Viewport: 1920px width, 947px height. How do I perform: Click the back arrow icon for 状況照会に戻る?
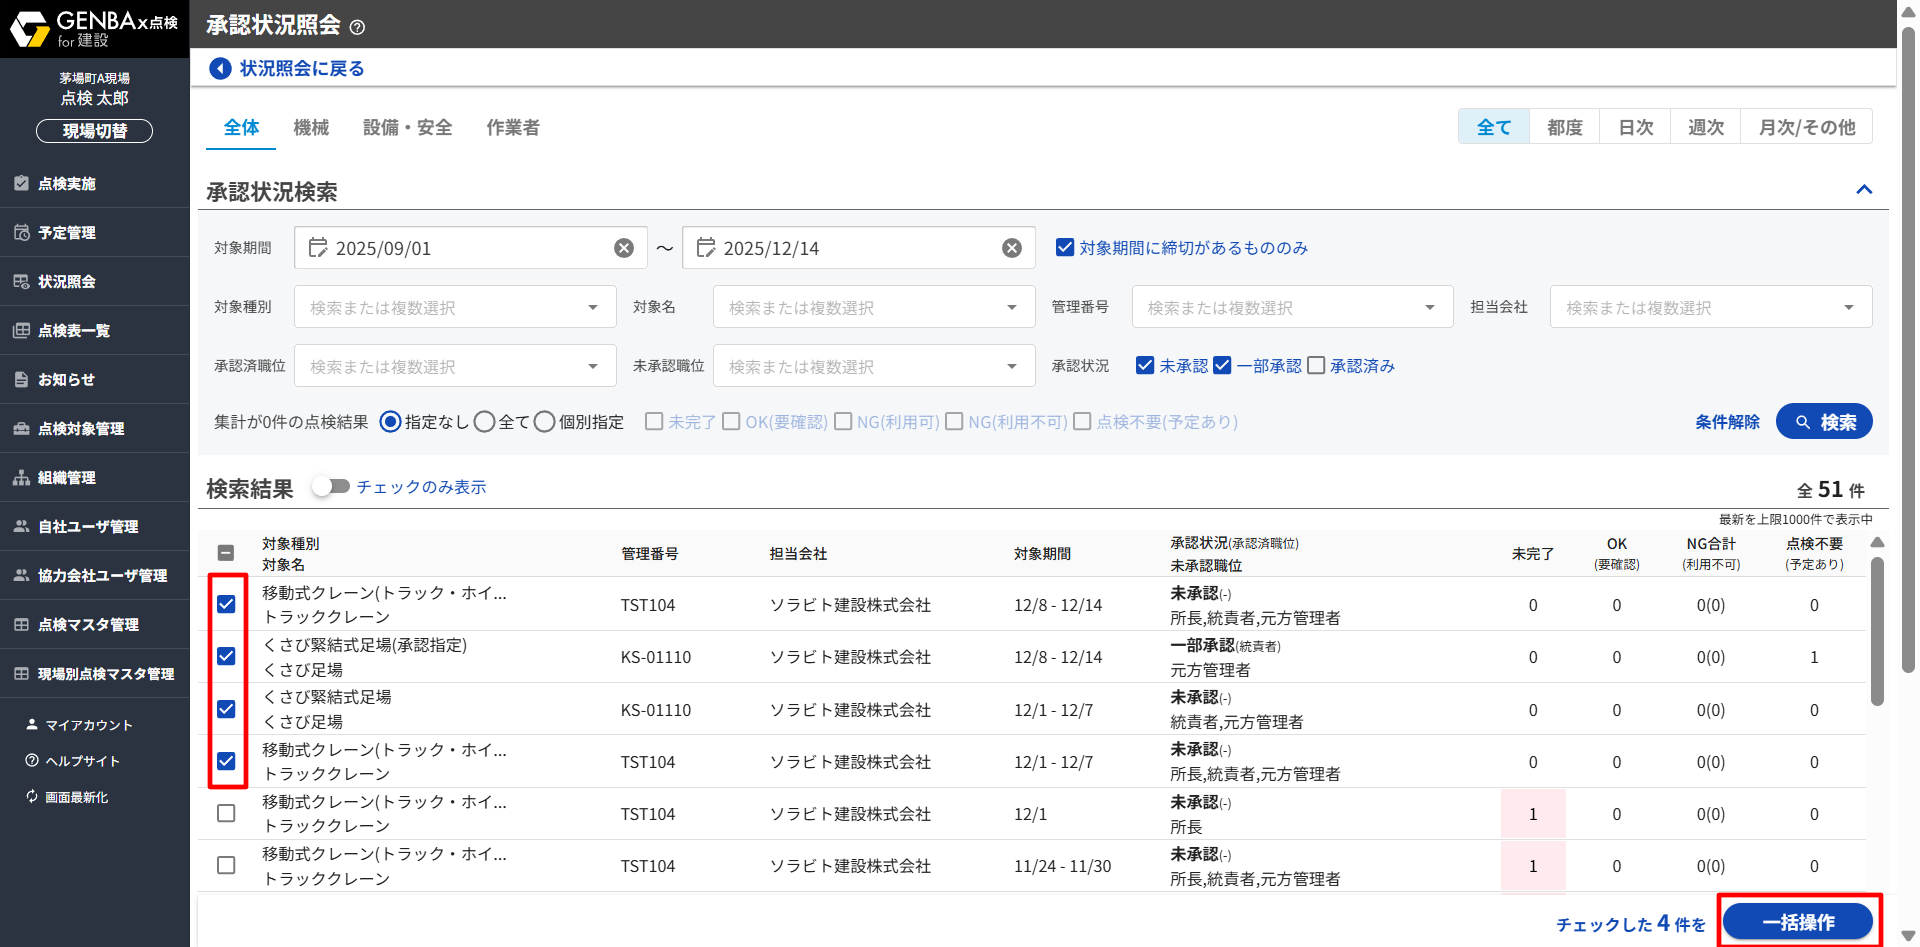click(x=220, y=68)
